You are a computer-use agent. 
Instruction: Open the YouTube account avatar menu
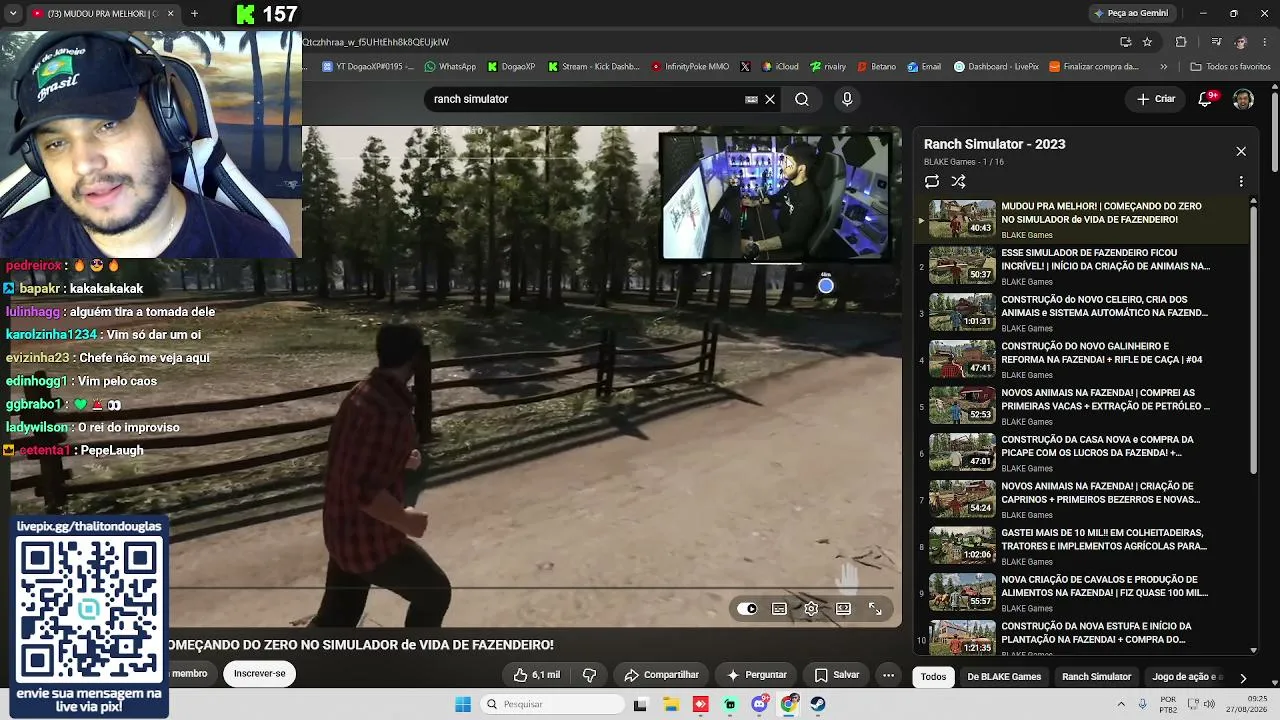1243,99
